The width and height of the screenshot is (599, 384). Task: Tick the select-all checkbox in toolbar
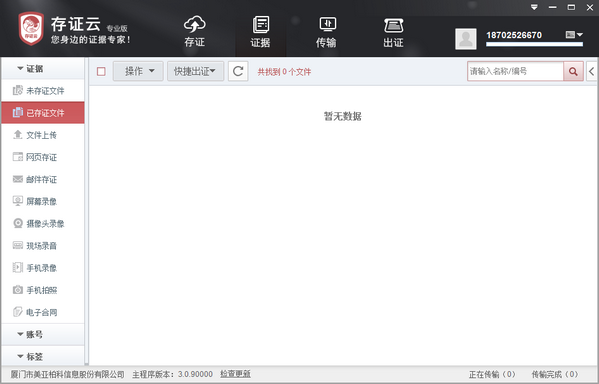101,71
